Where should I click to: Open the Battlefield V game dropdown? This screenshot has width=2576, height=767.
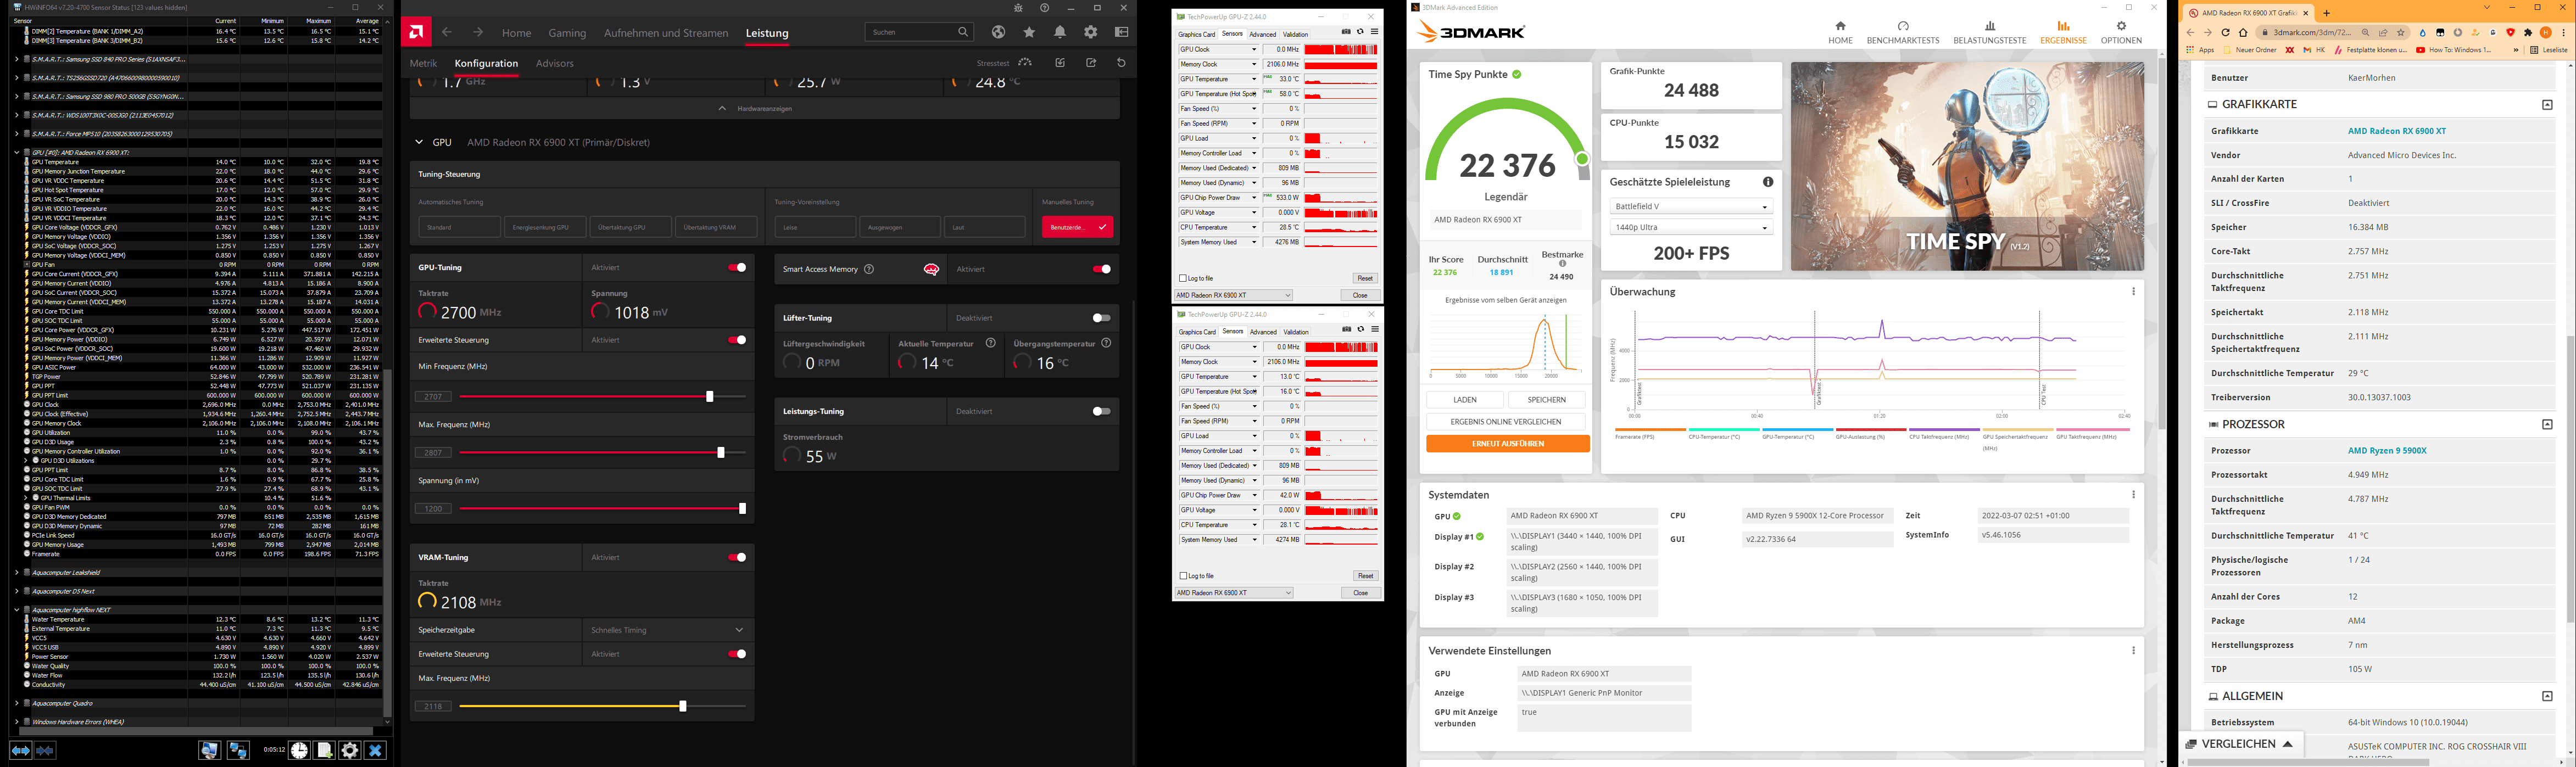click(x=1691, y=206)
